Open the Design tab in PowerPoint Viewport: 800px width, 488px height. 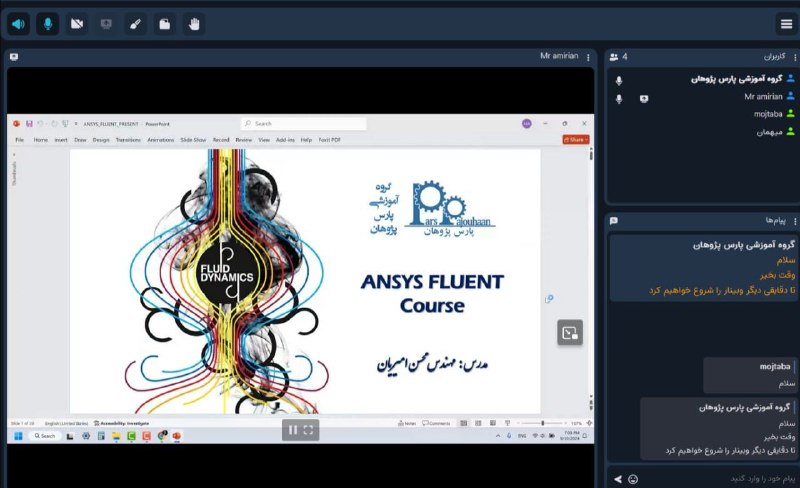(x=101, y=140)
